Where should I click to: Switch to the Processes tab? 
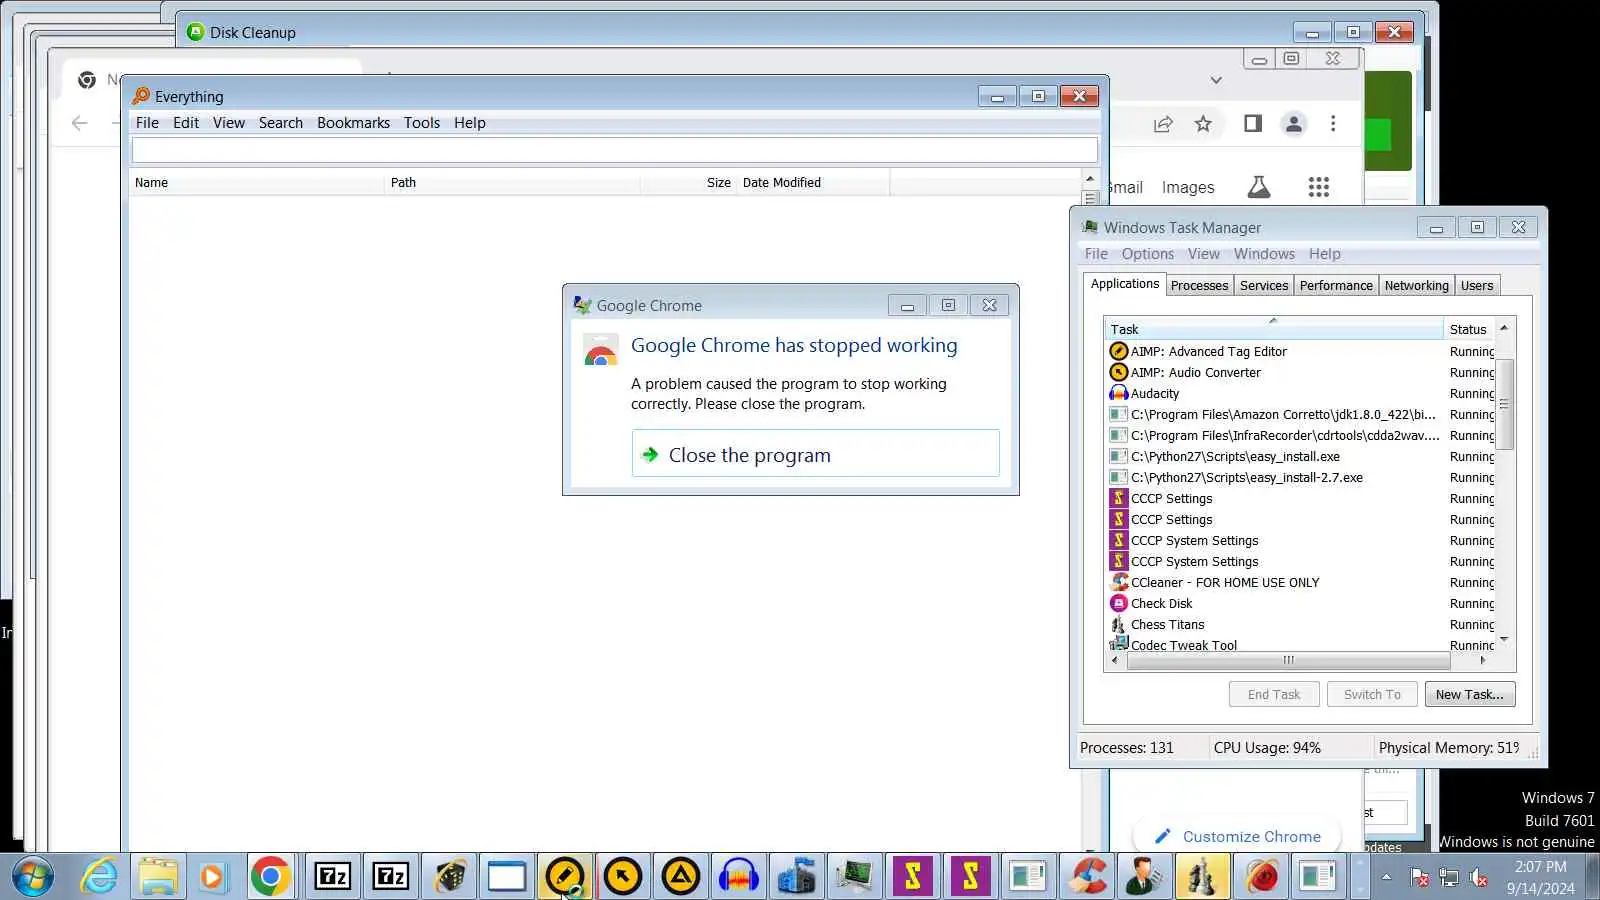pyautogui.click(x=1199, y=286)
